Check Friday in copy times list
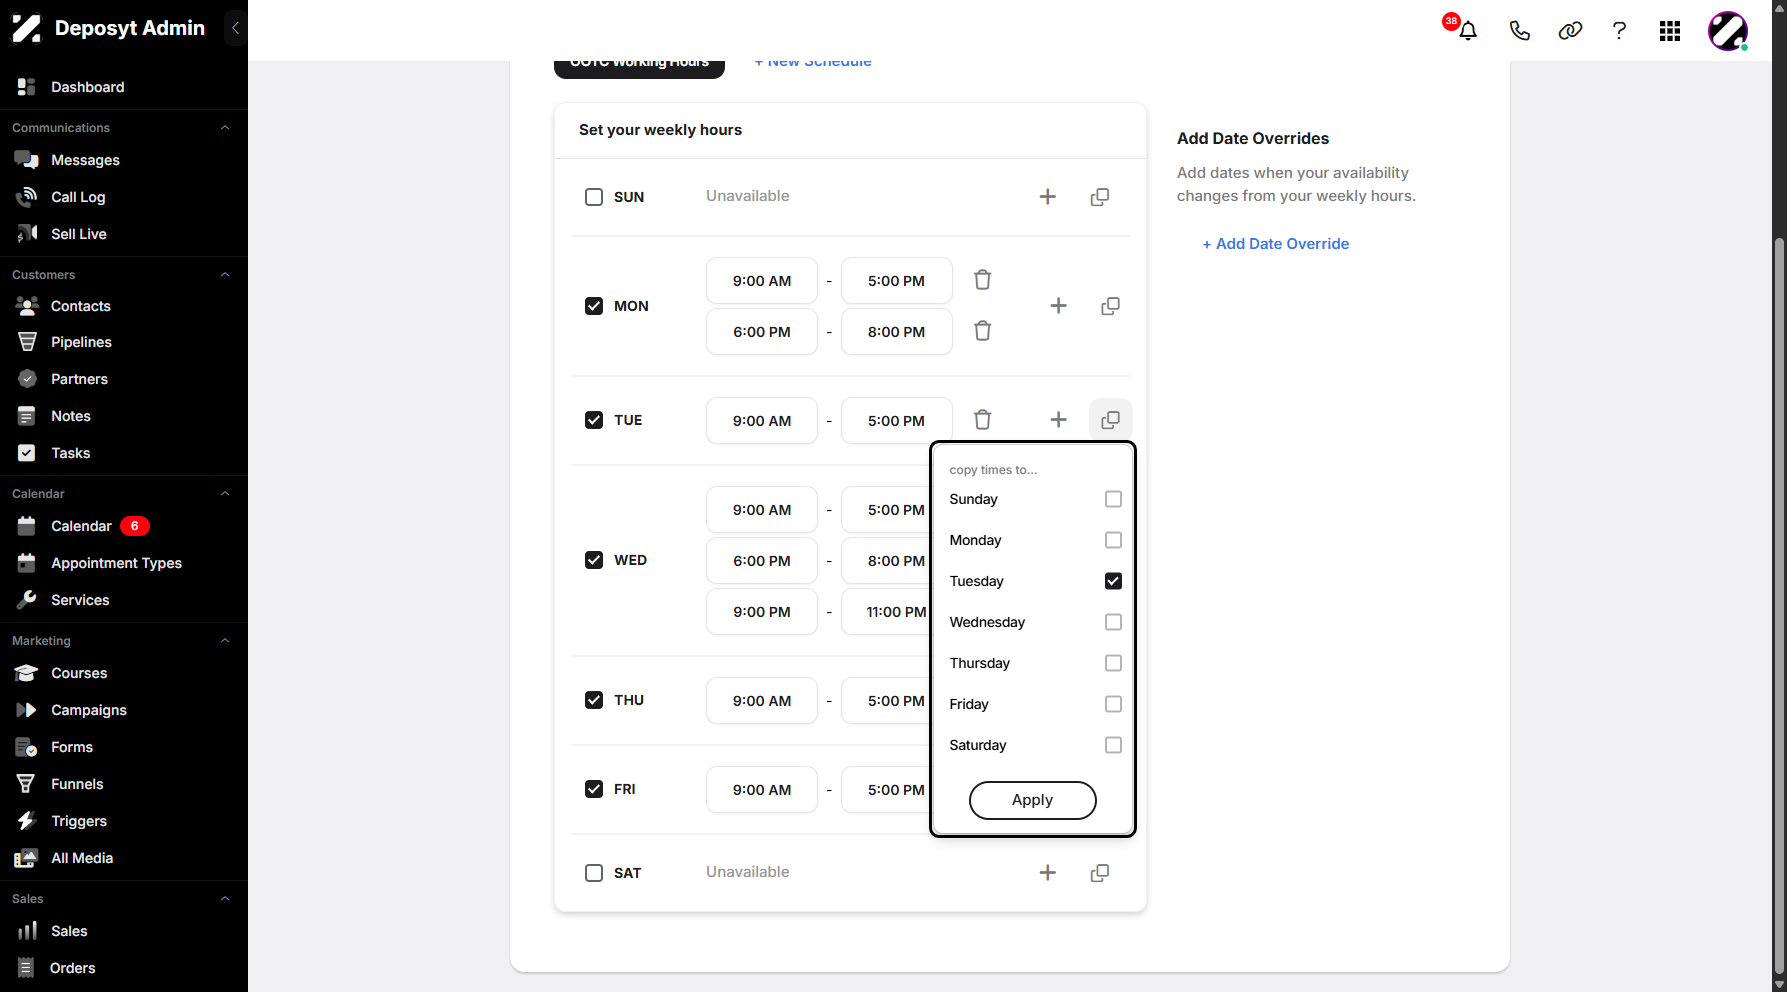This screenshot has height=992, width=1787. coord(1113,704)
